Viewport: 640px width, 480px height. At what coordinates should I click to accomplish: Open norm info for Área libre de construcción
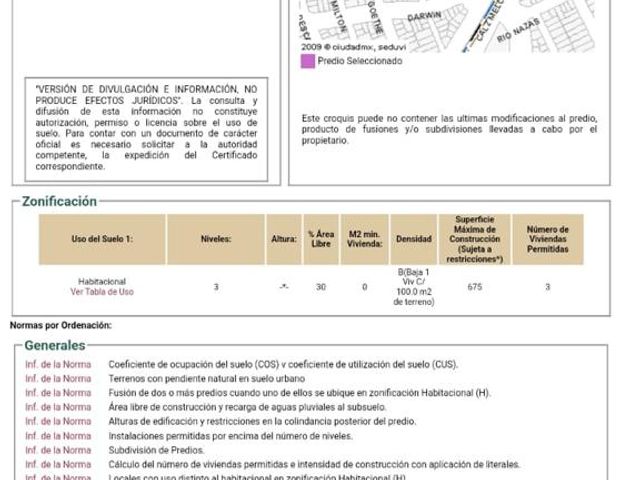coord(58,407)
